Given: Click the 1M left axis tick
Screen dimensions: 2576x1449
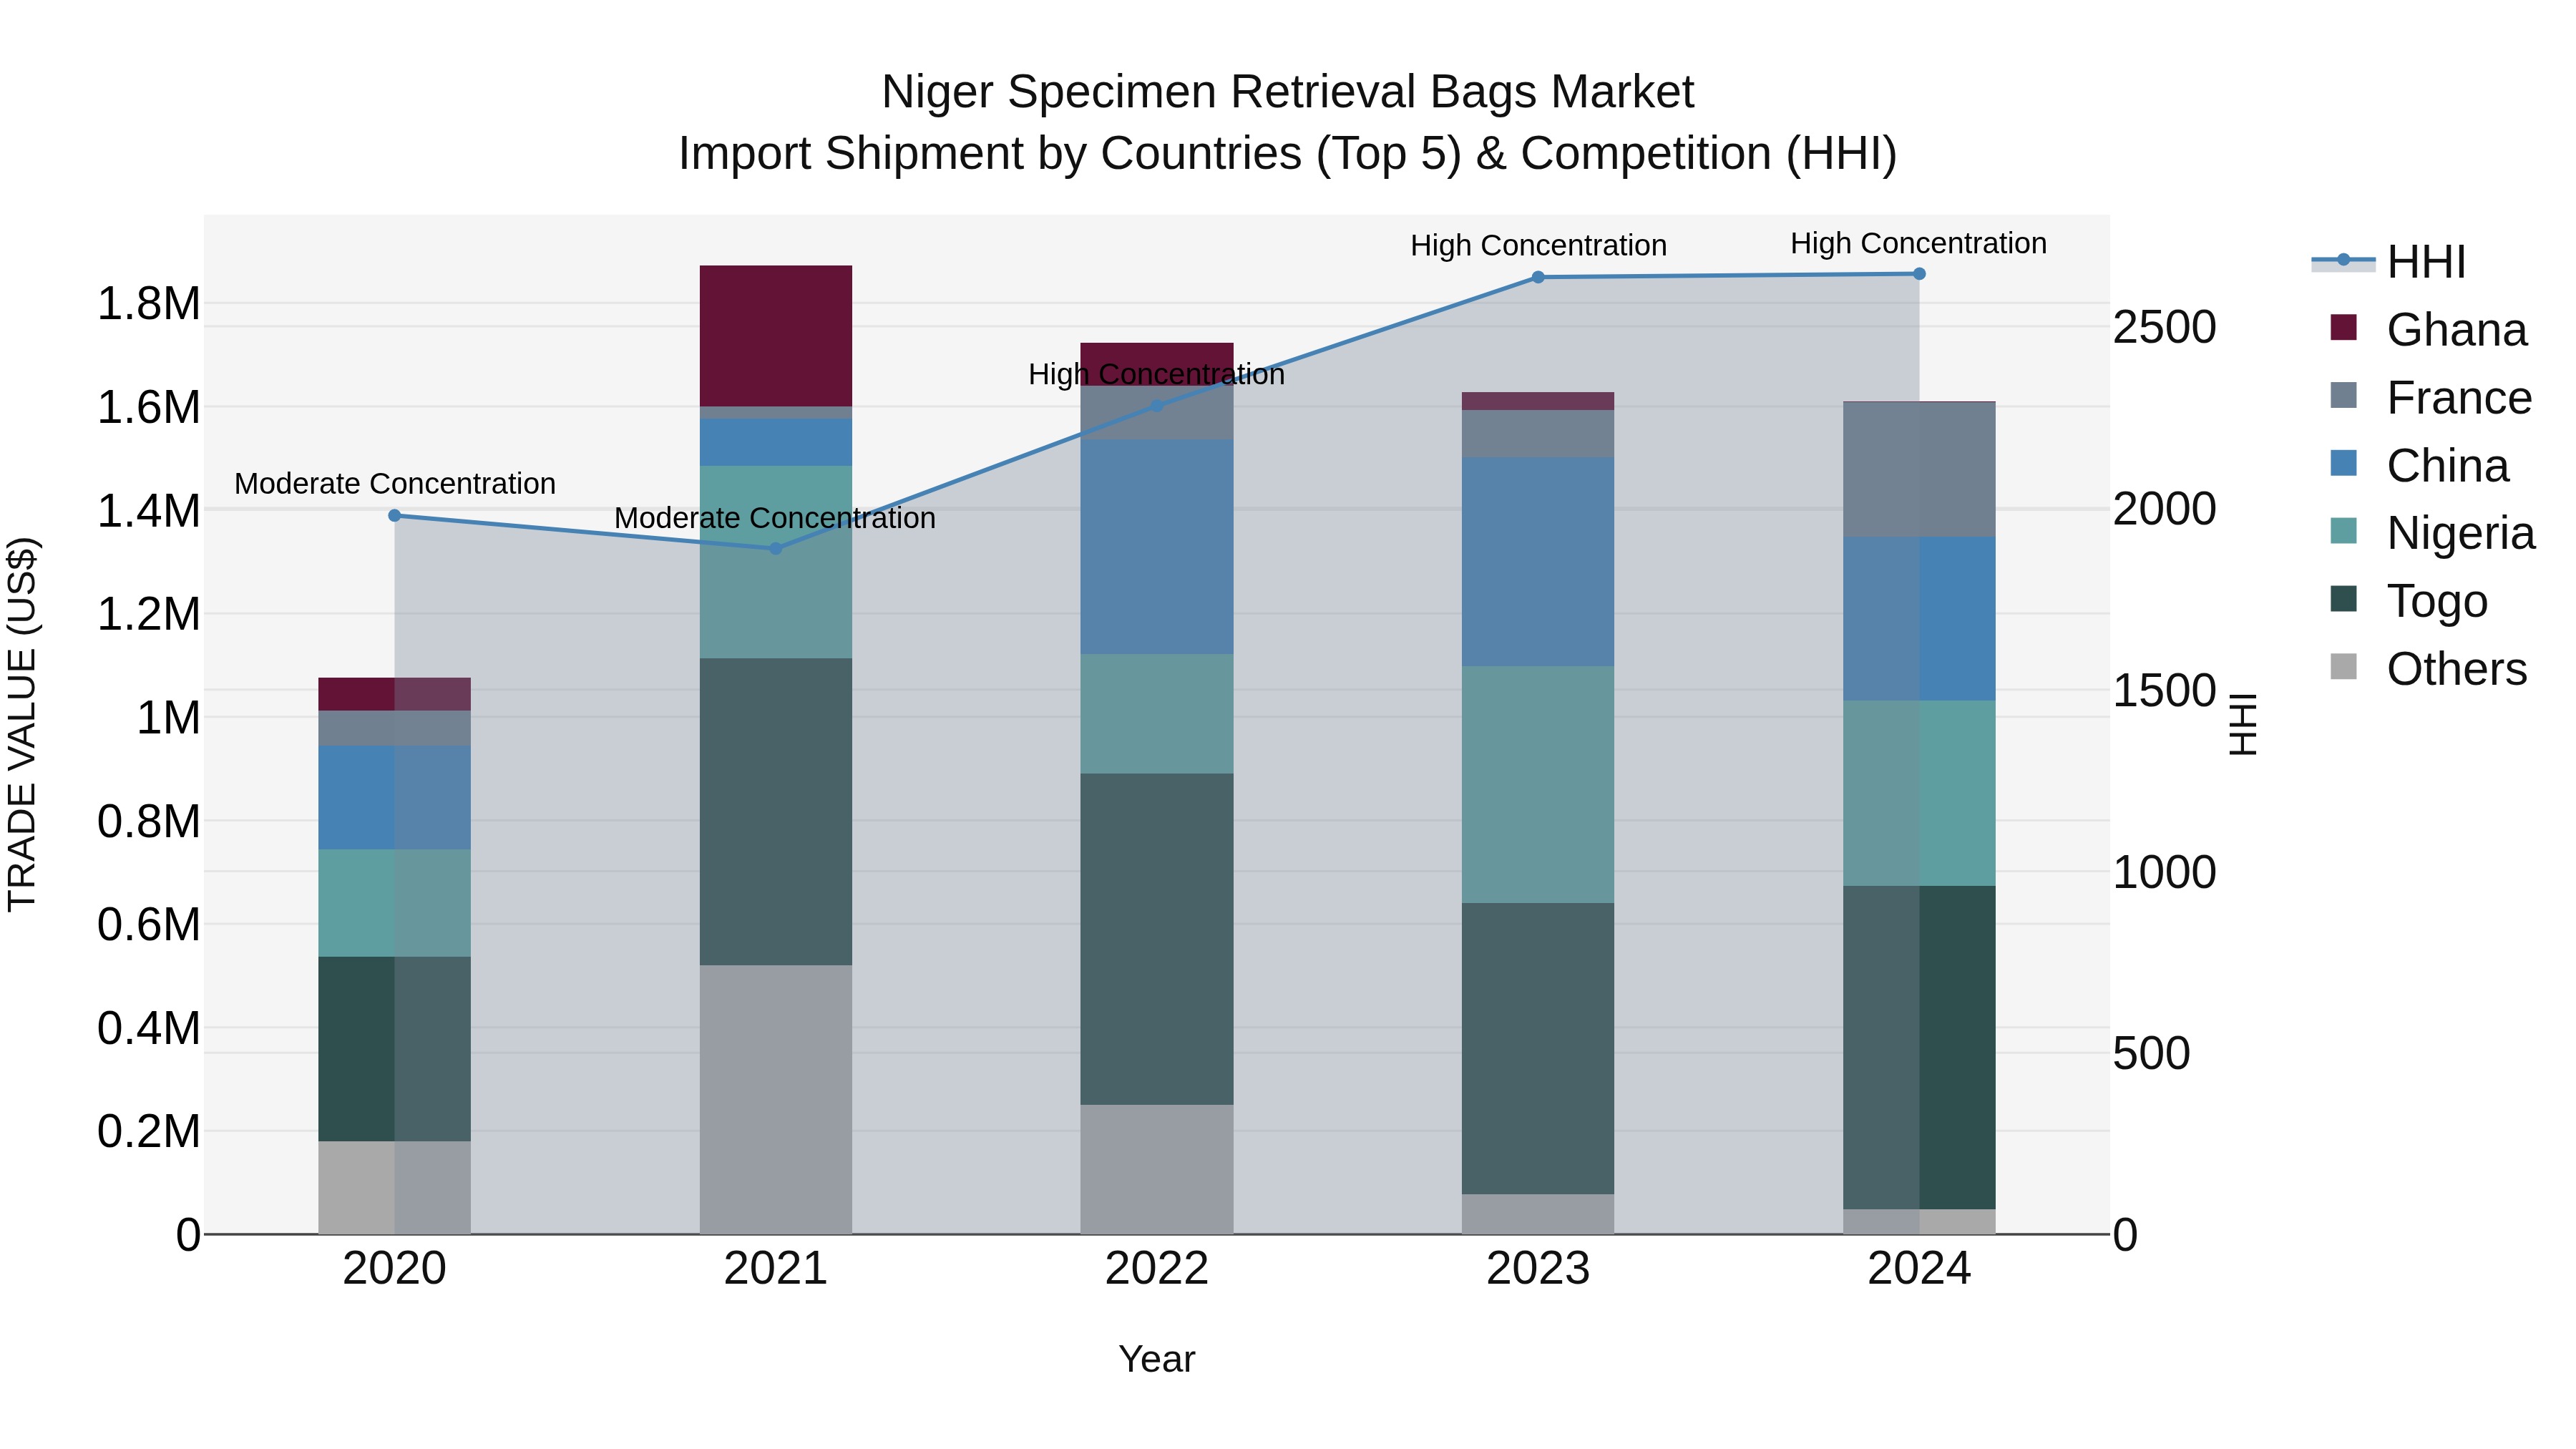Looking at the screenshot, I should tap(168, 718).
